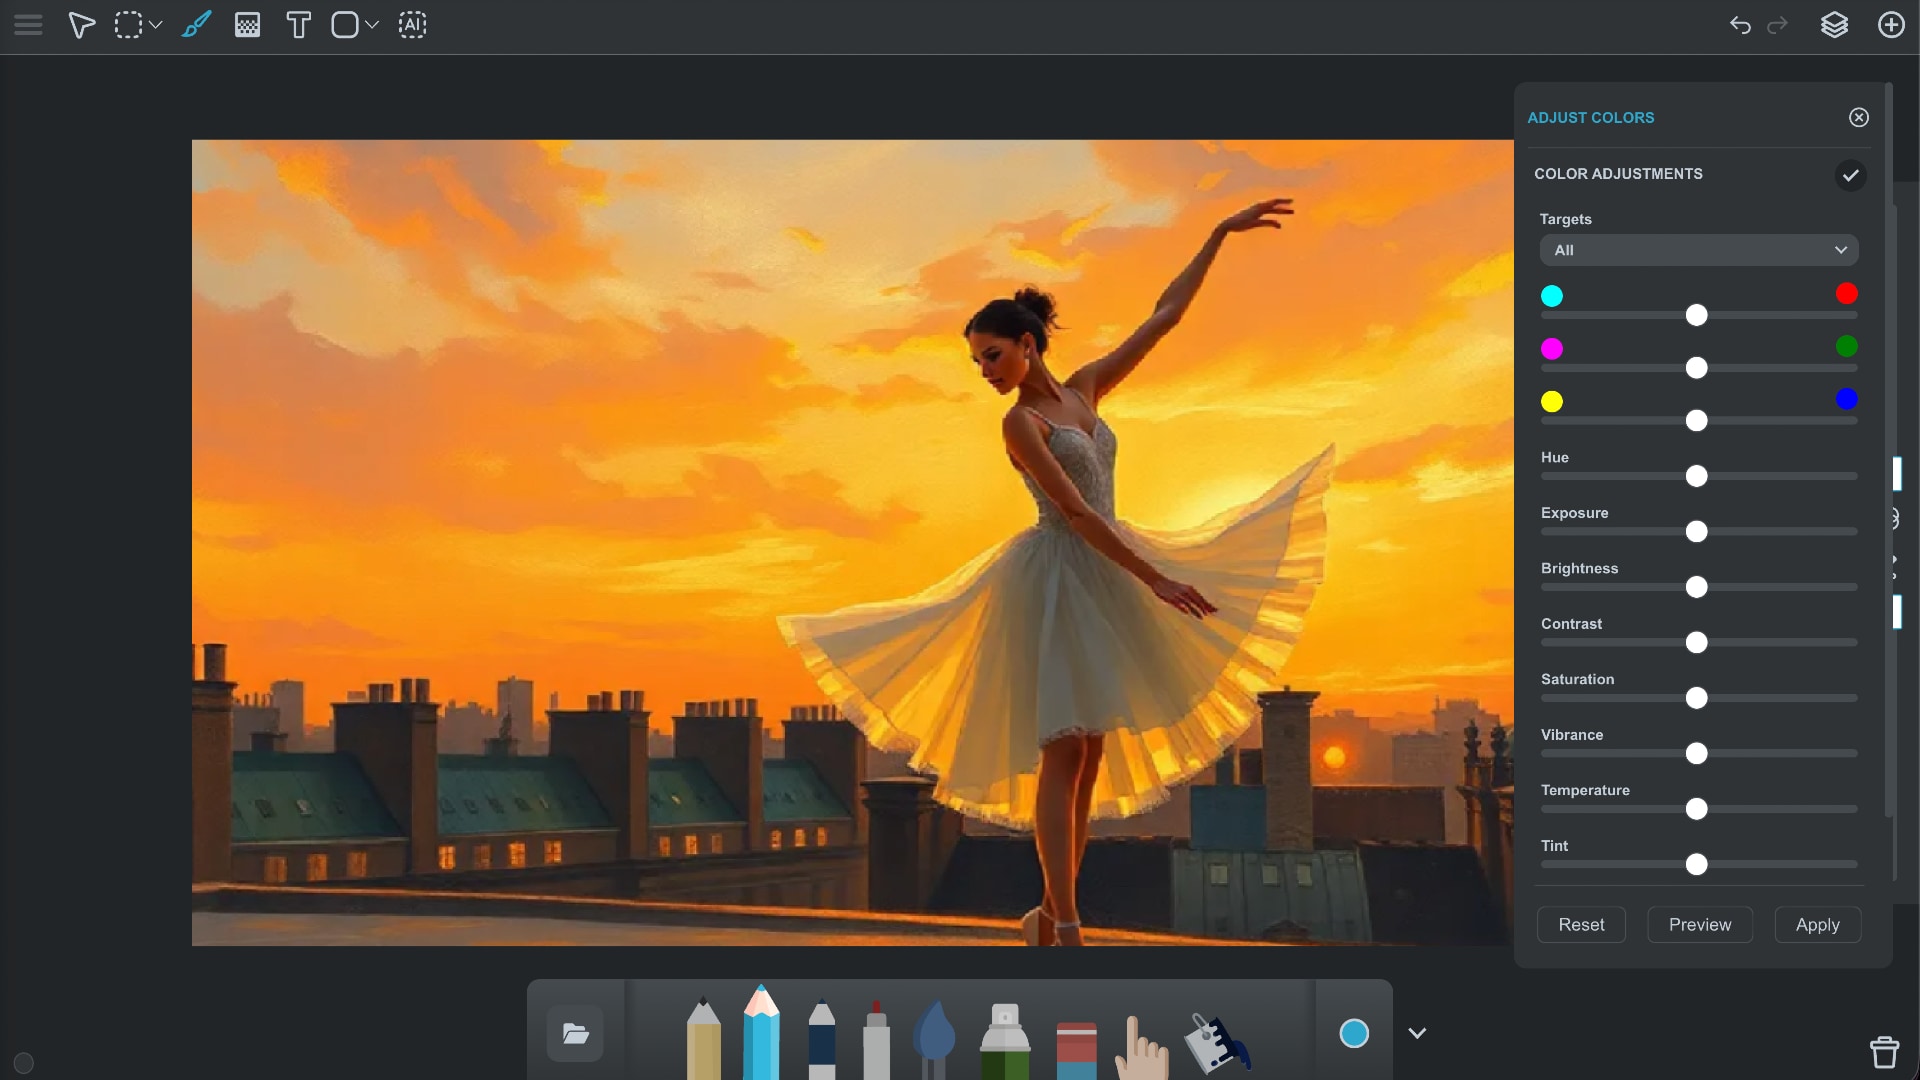Select the dark navy marker brush
Screen dimensions: 1920x1080
(x=822, y=1038)
